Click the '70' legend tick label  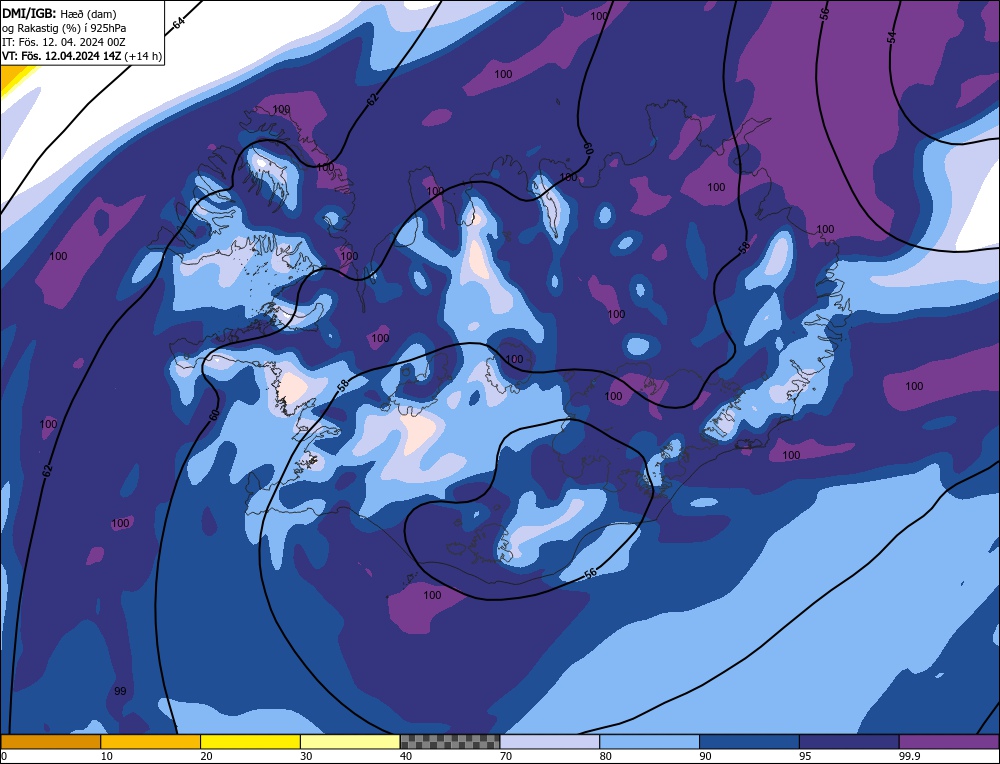pyautogui.click(x=506, y=756)
